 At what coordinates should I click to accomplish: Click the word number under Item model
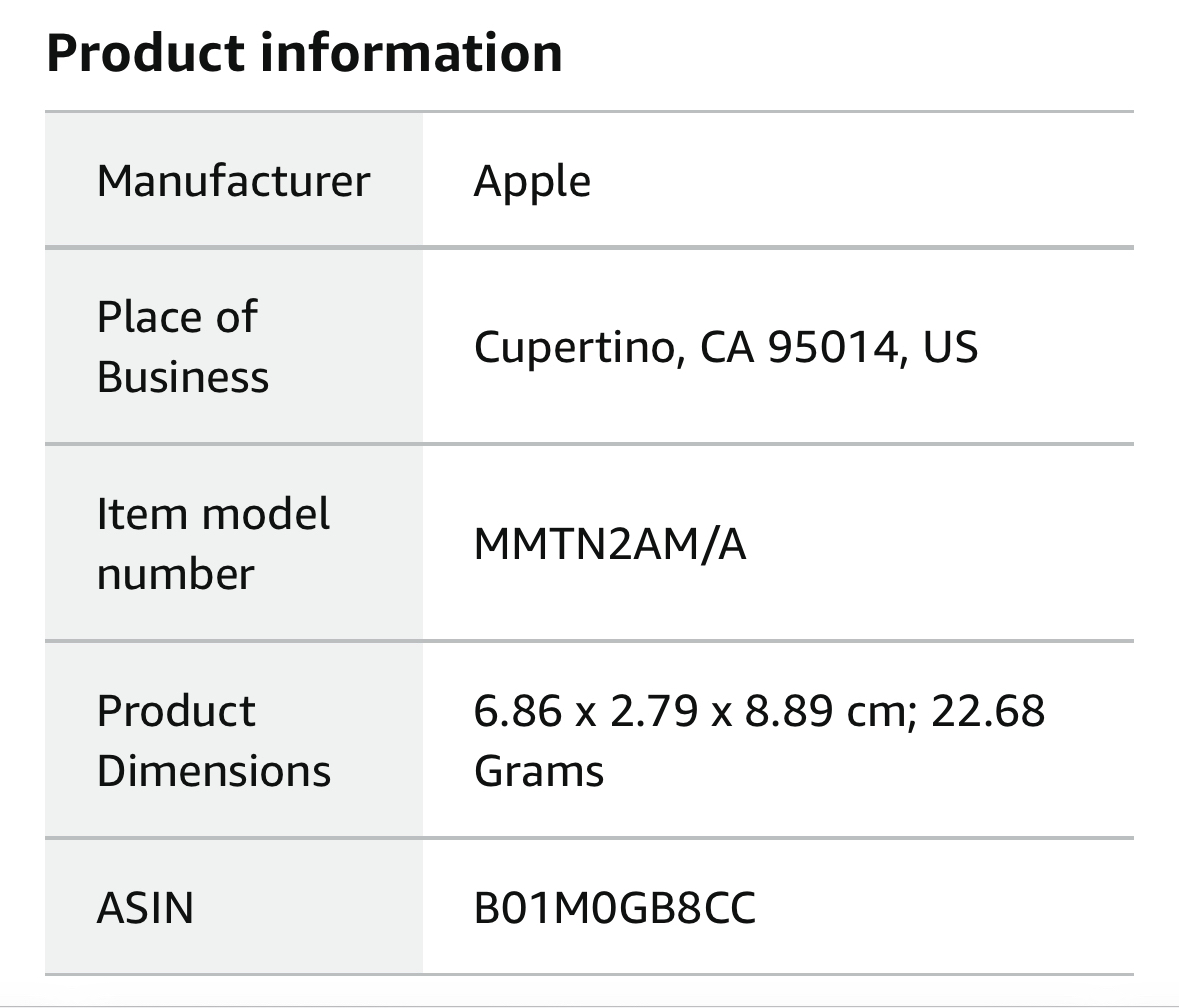click(x=175, y=575)
